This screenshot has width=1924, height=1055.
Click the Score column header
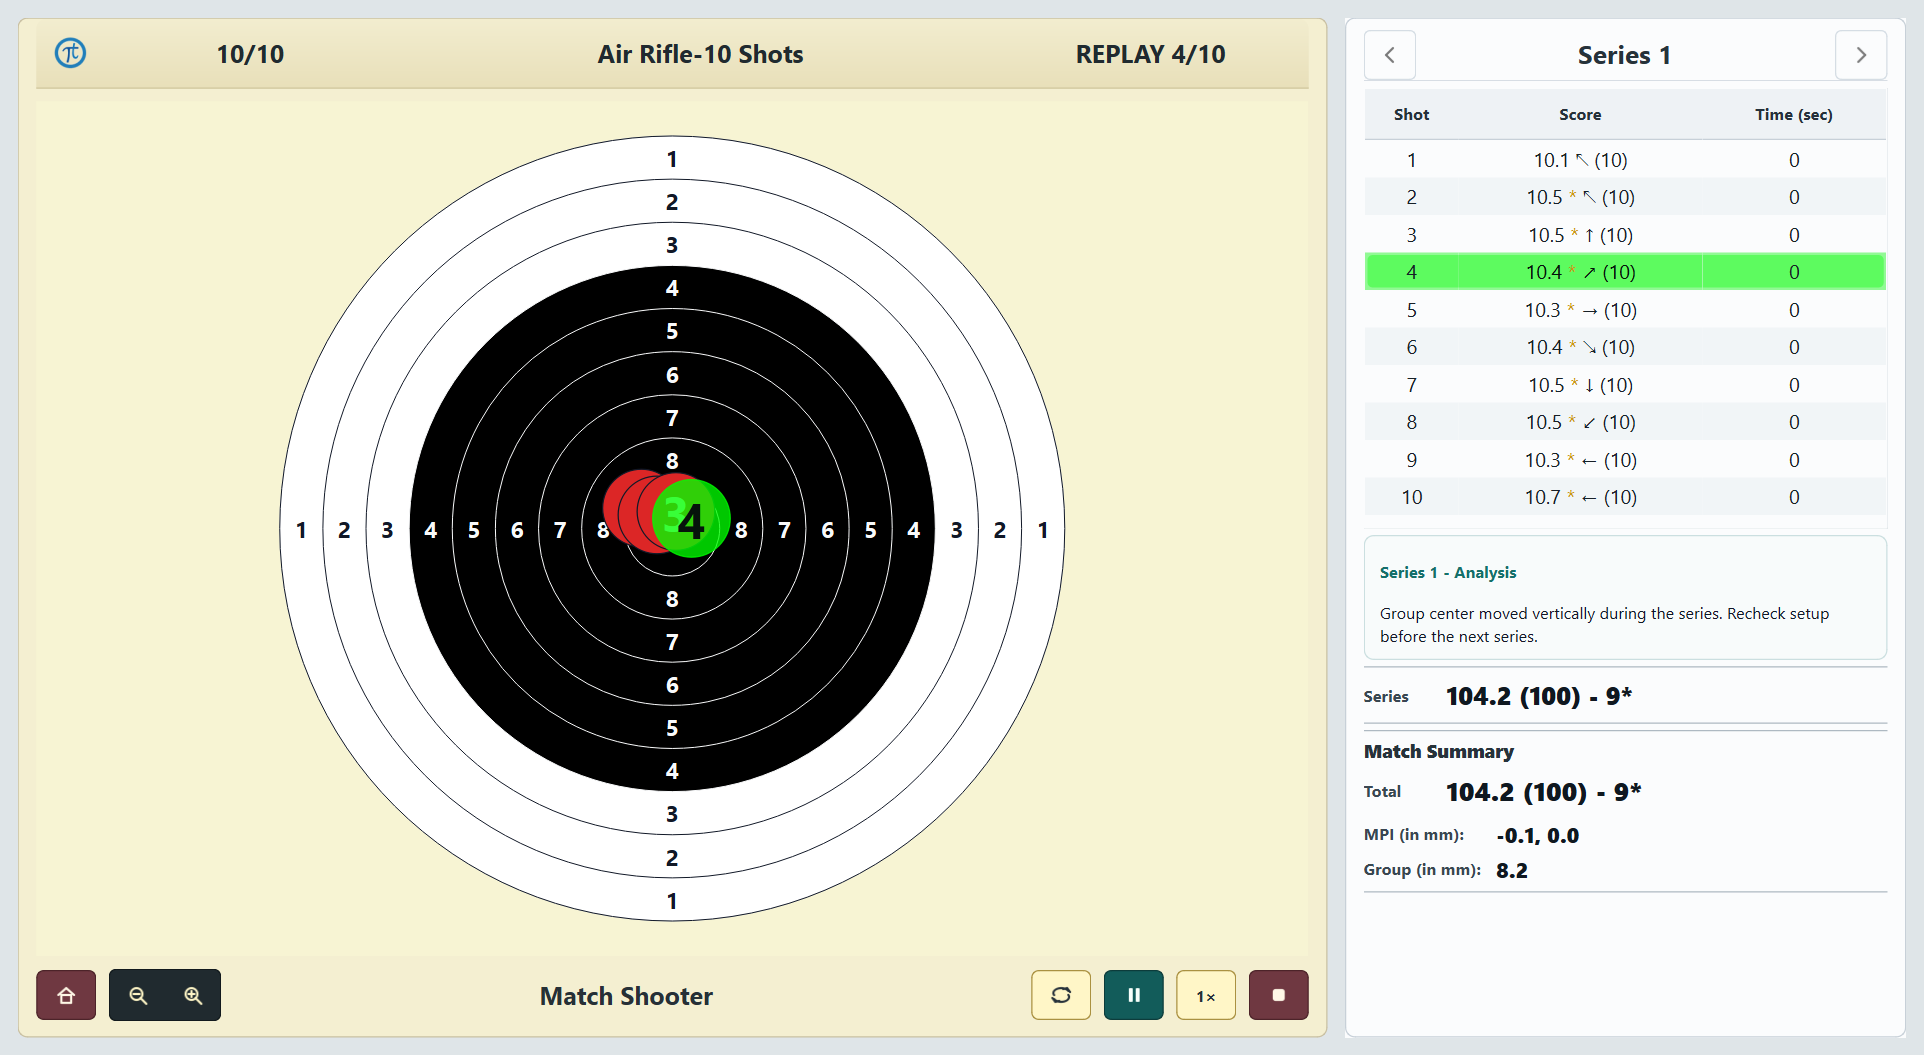tap(1580, 115)
